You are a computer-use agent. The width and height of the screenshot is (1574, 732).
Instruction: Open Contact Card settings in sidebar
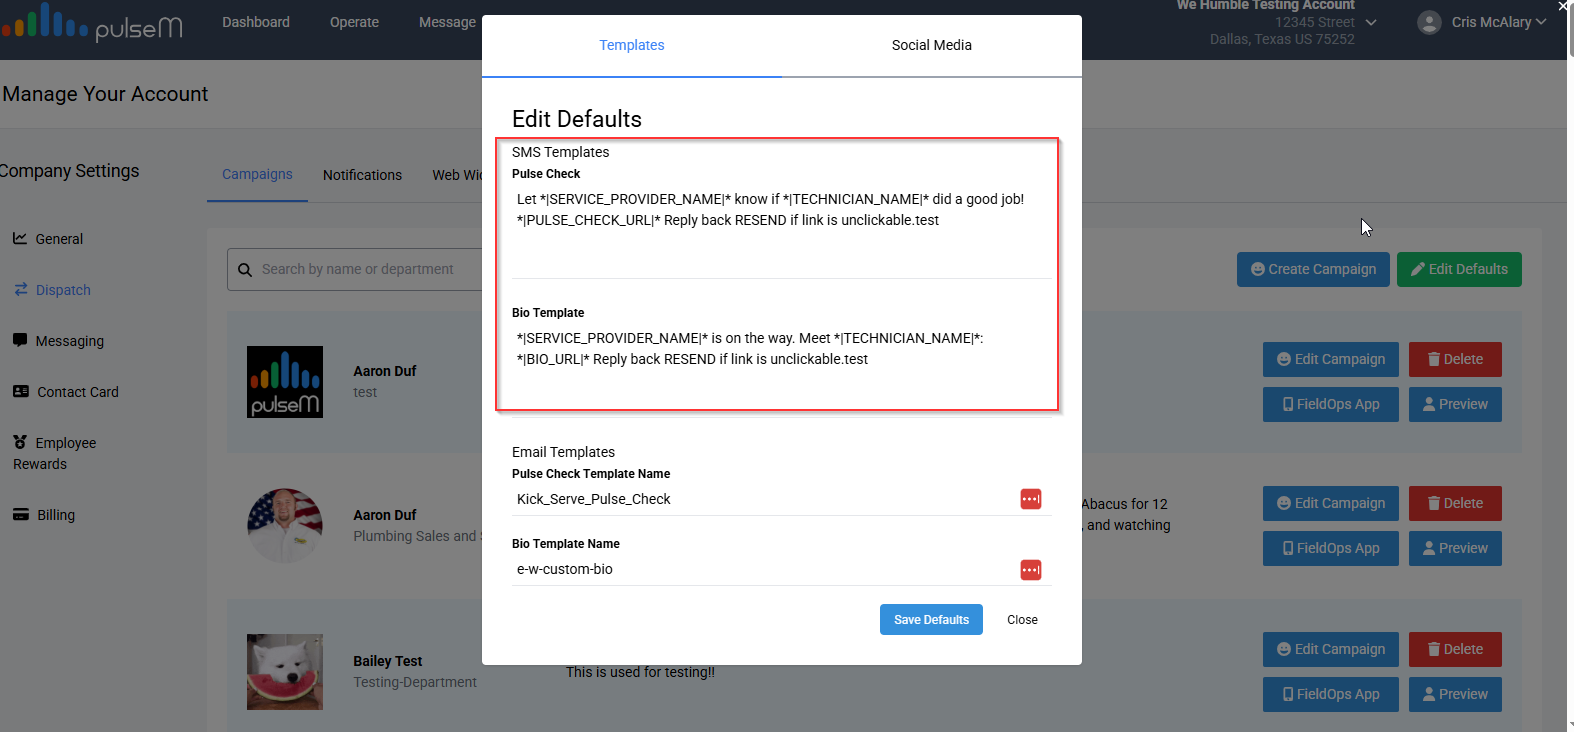click(77, 392)
